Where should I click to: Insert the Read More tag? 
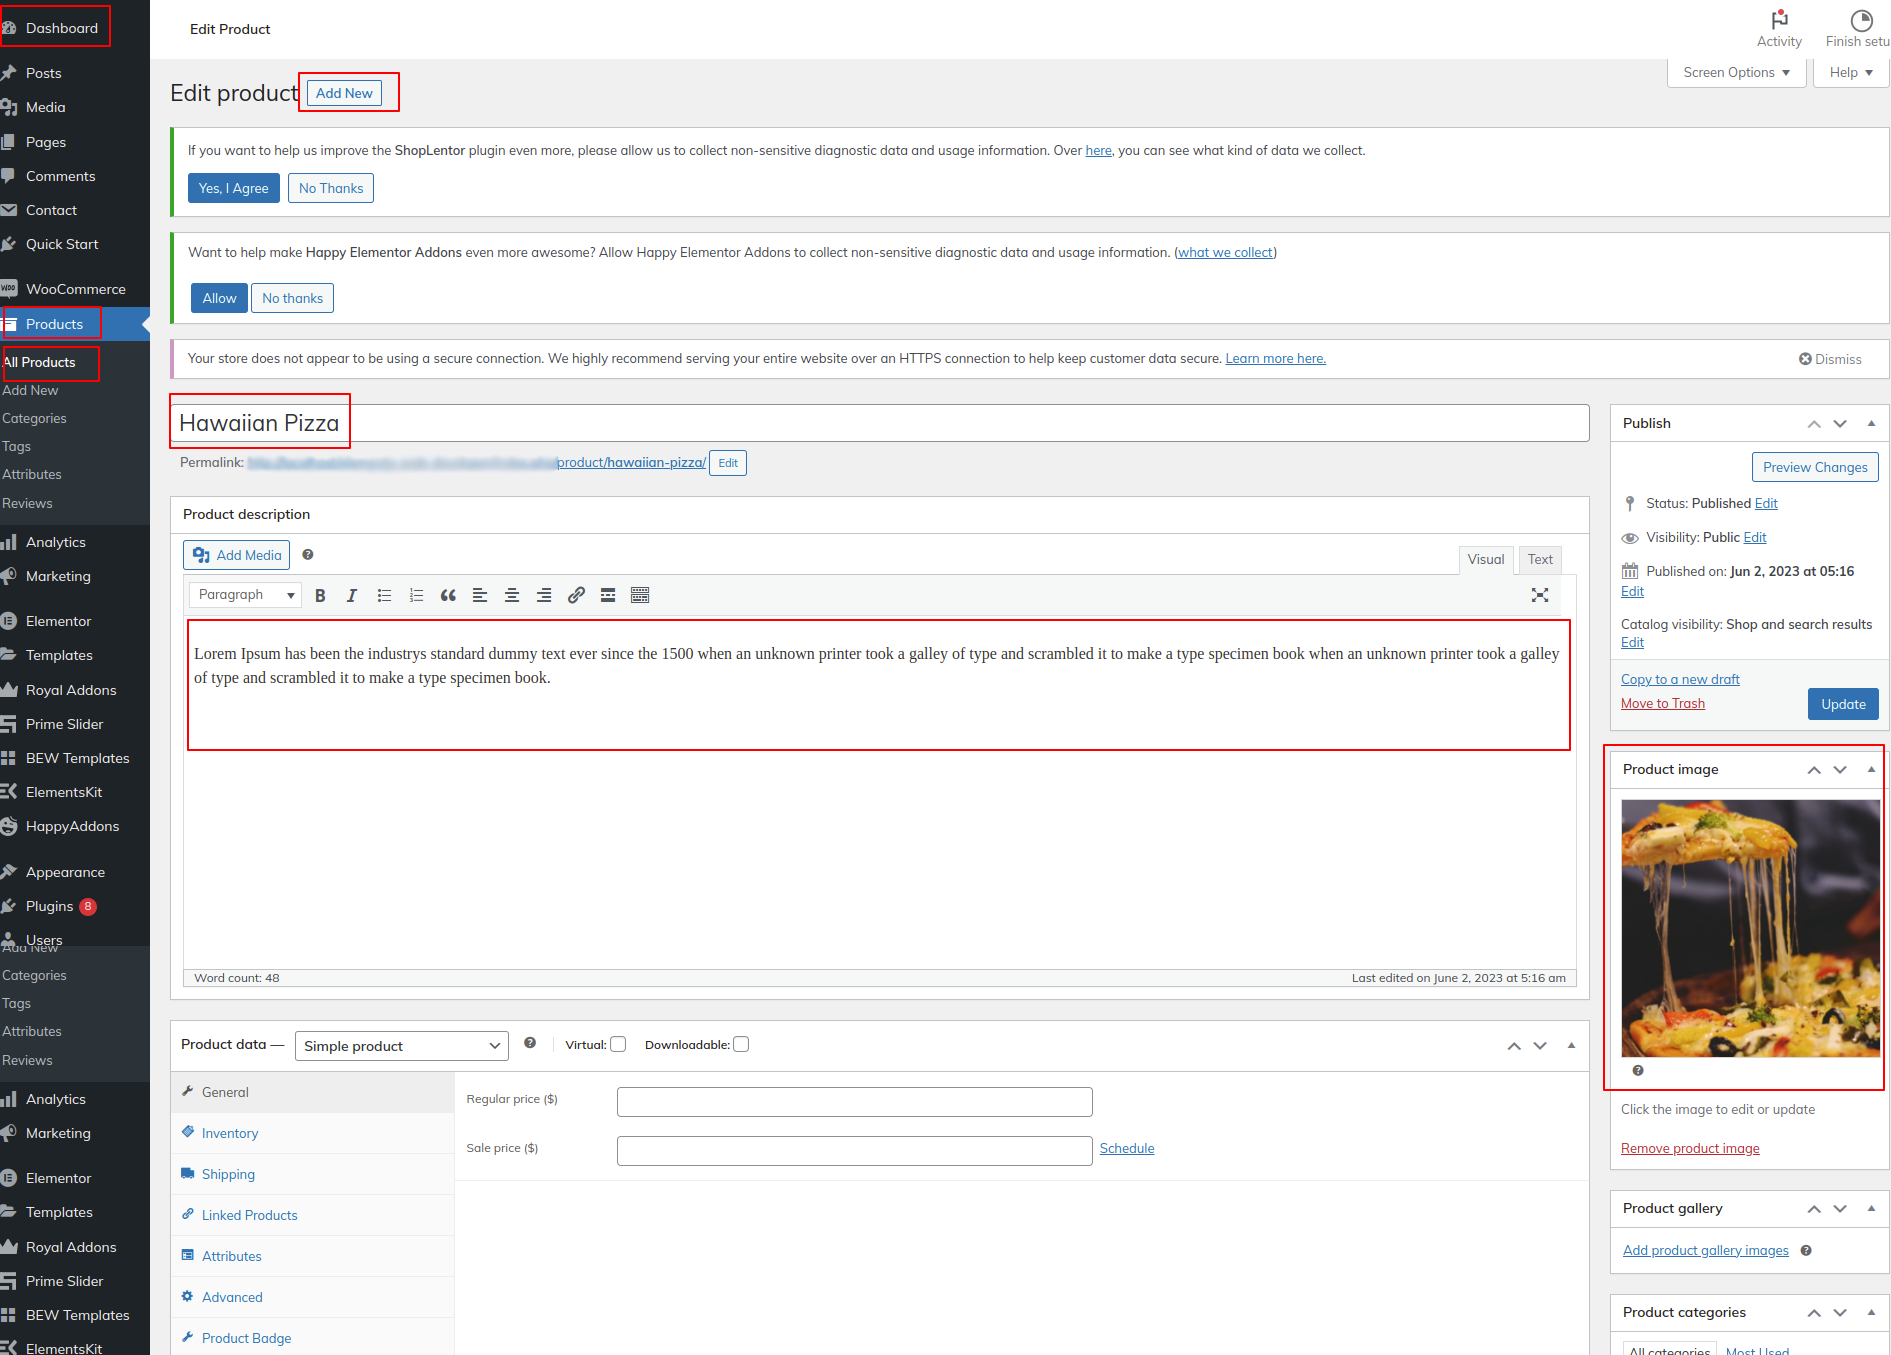point(608,596)
